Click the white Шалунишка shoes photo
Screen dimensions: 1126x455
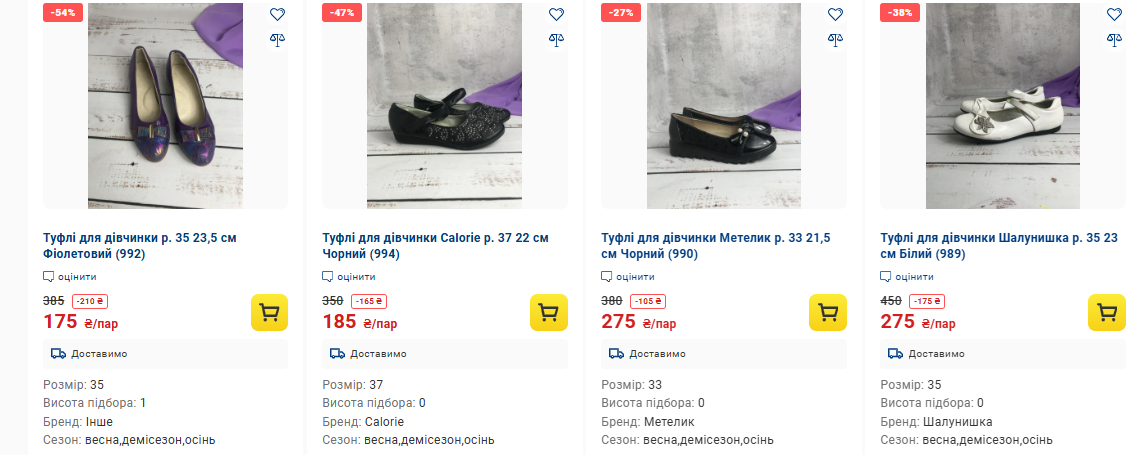(x=1003, y=106)
